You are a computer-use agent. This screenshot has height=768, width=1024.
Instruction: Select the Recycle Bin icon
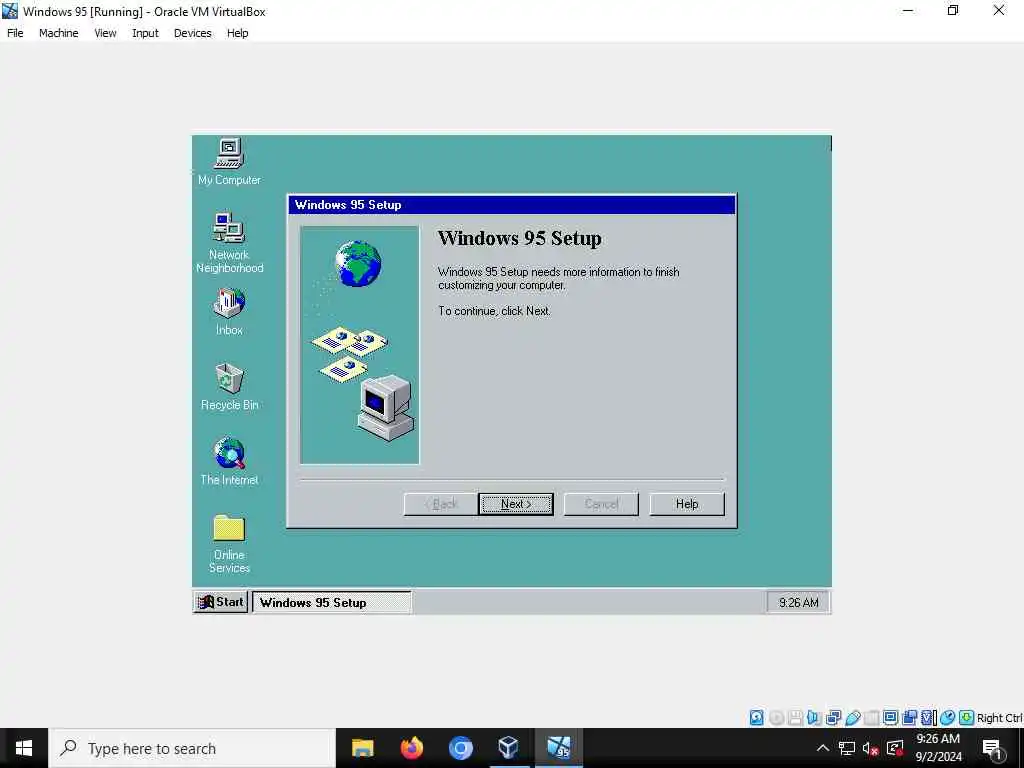229,387
